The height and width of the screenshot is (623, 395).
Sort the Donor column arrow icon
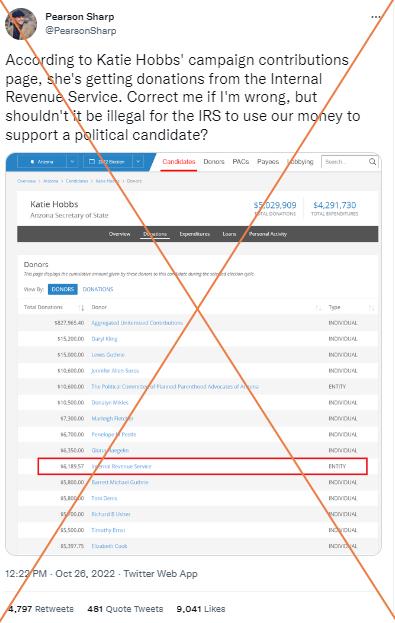pyautogui.click(x=318, y=308)
